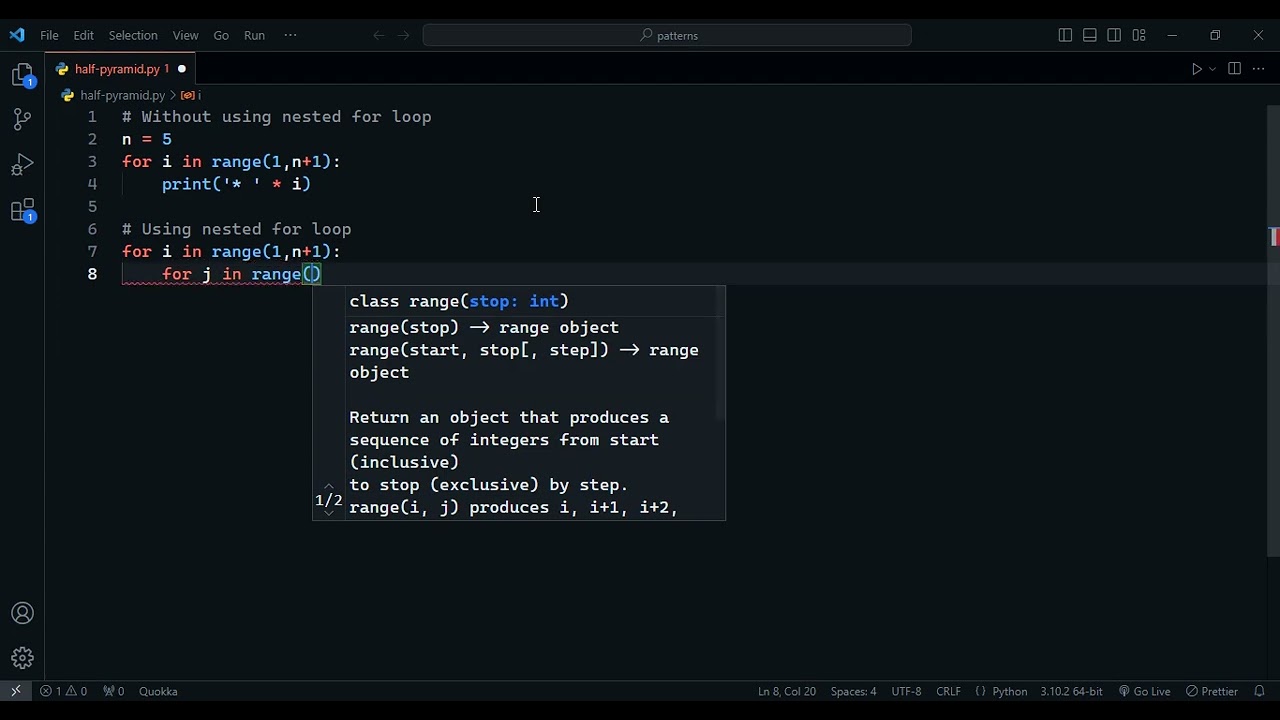Open the Run and Debug view

[22, 164]
